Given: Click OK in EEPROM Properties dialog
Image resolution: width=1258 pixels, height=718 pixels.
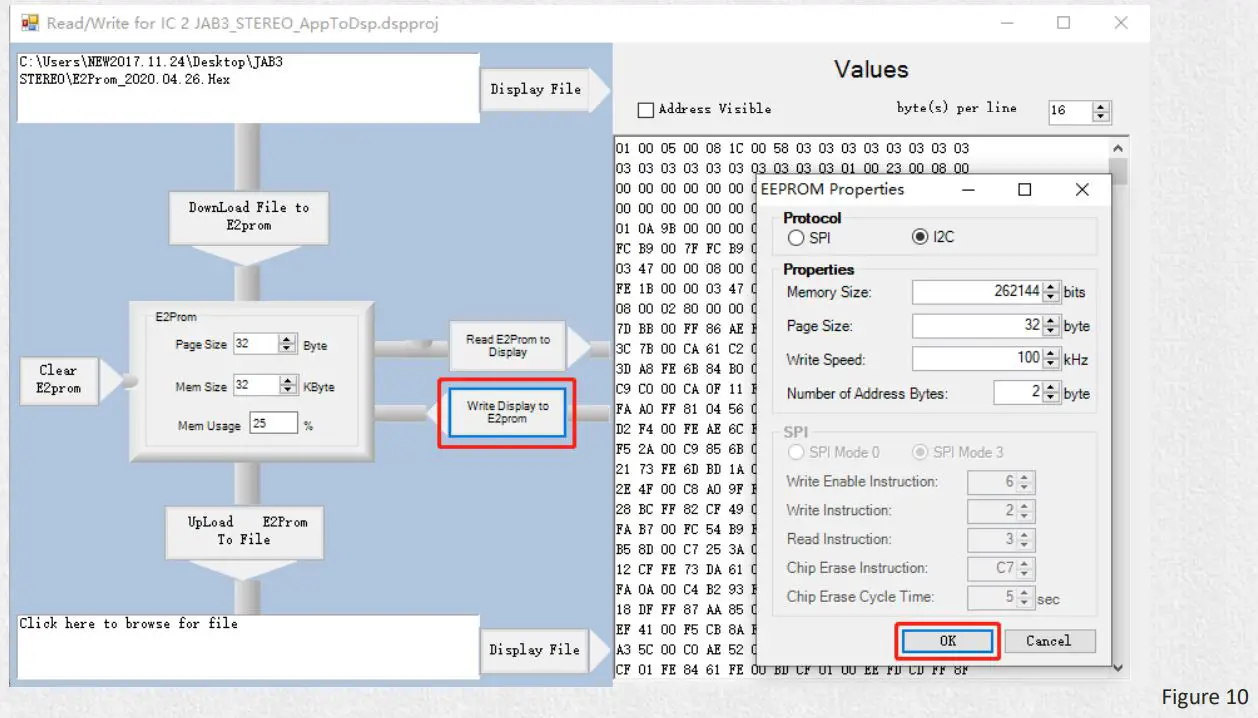Looking at the screenshot, I should click(948, 641).
